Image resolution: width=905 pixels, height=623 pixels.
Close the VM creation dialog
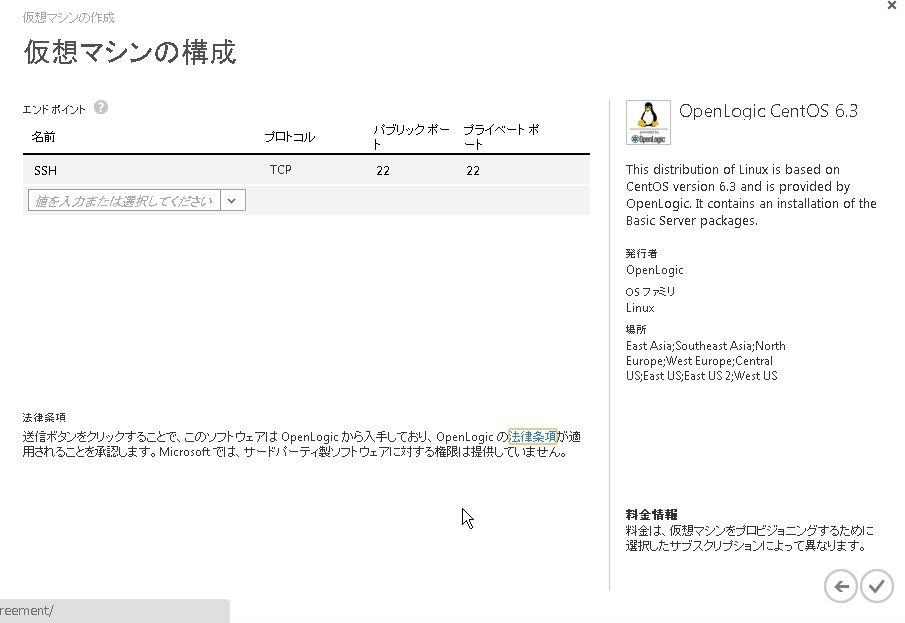click(x=892, y=5)
